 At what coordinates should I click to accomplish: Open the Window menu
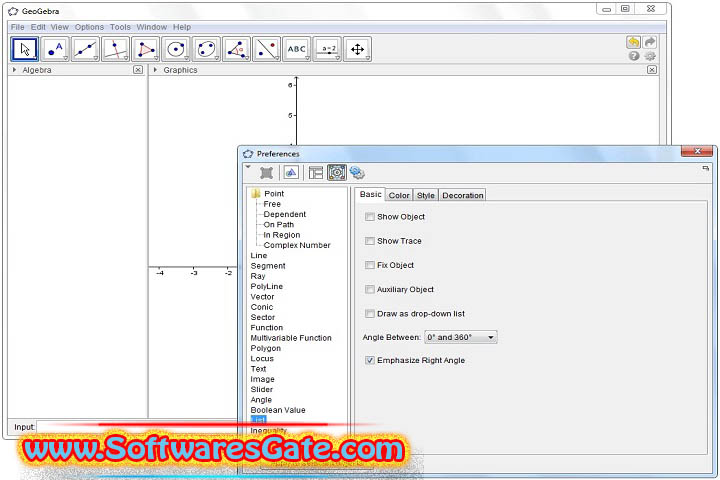[x=152, y=27]
